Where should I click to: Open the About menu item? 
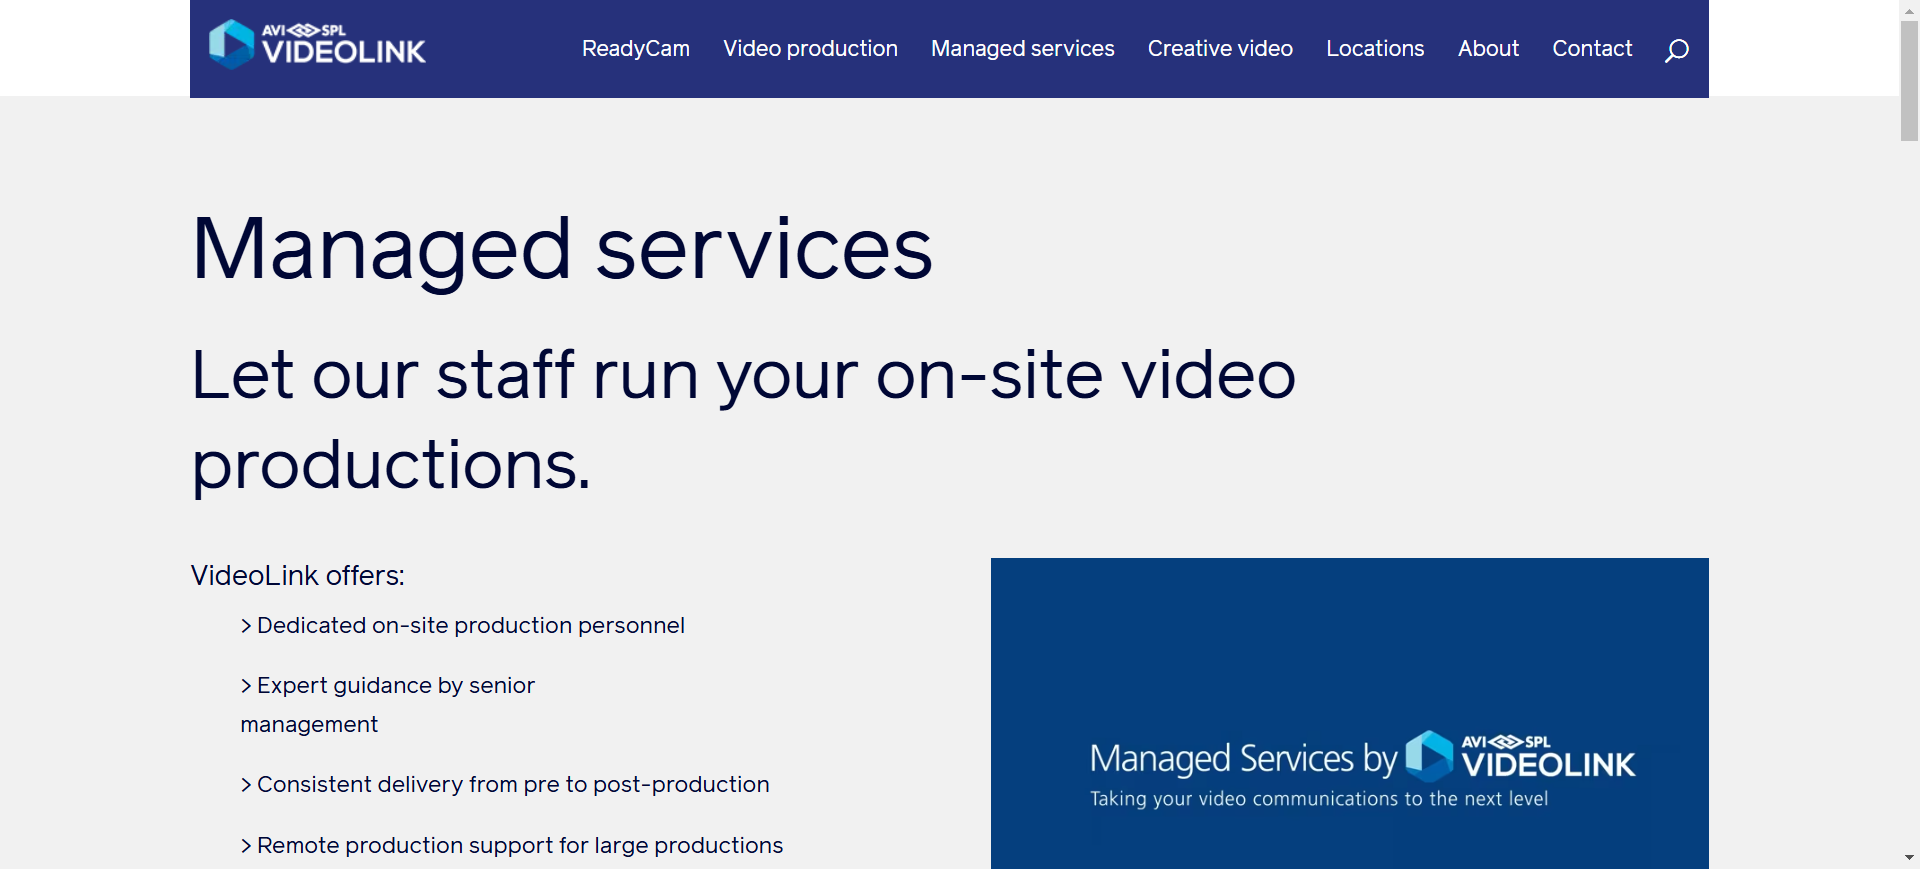[x=1488, y=49]
